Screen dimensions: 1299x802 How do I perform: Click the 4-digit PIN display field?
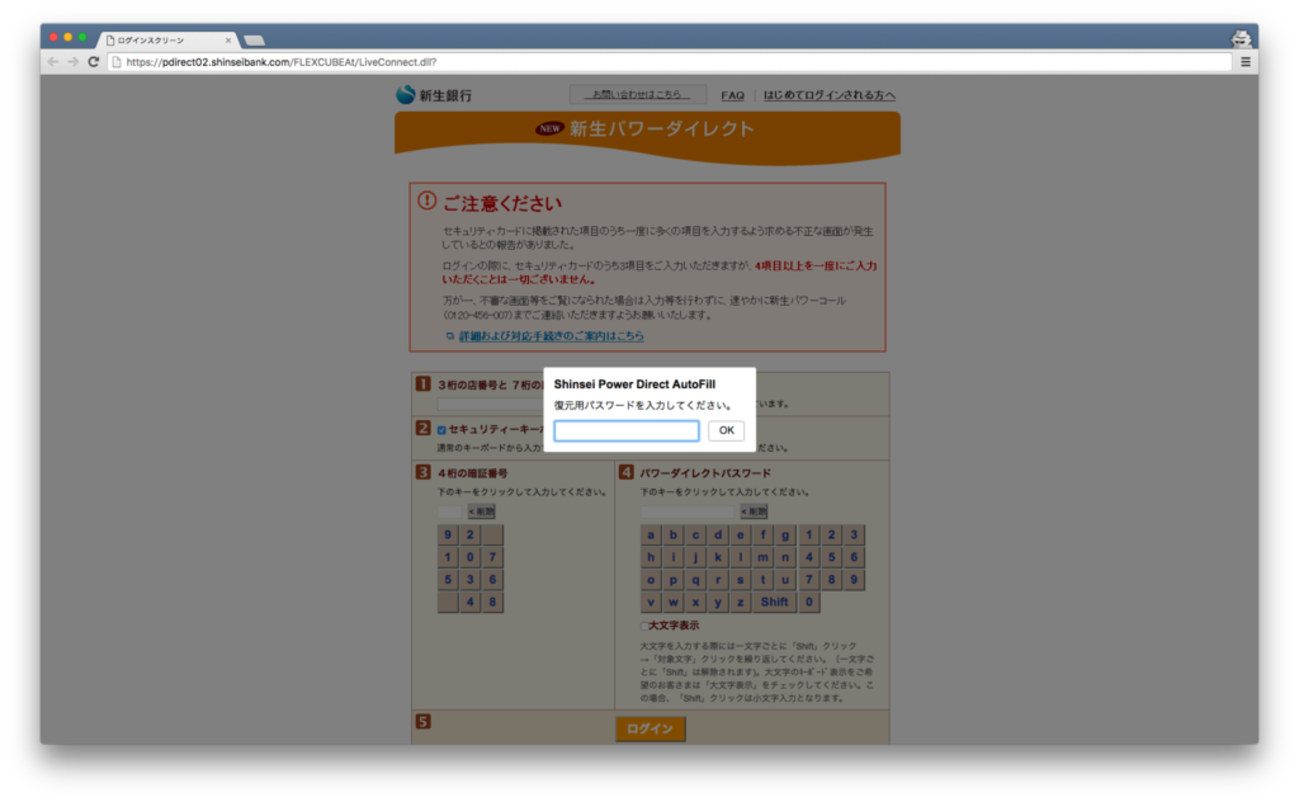[x=450, y=511]
